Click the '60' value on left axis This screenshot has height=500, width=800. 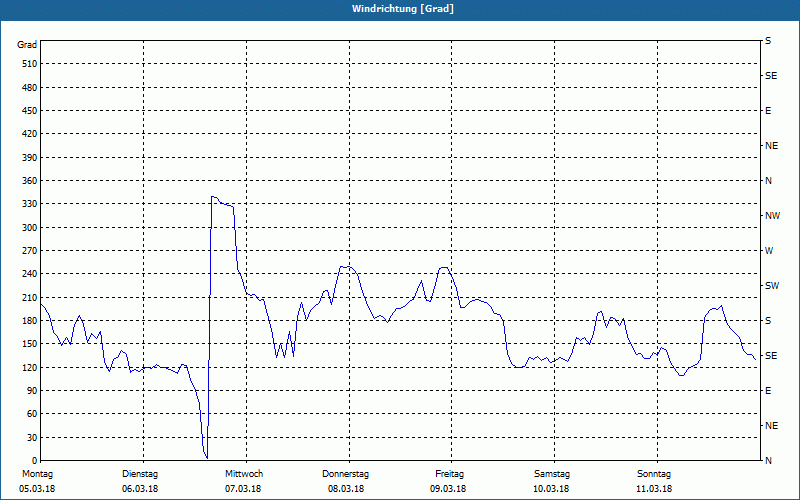(x=33, y=414)
